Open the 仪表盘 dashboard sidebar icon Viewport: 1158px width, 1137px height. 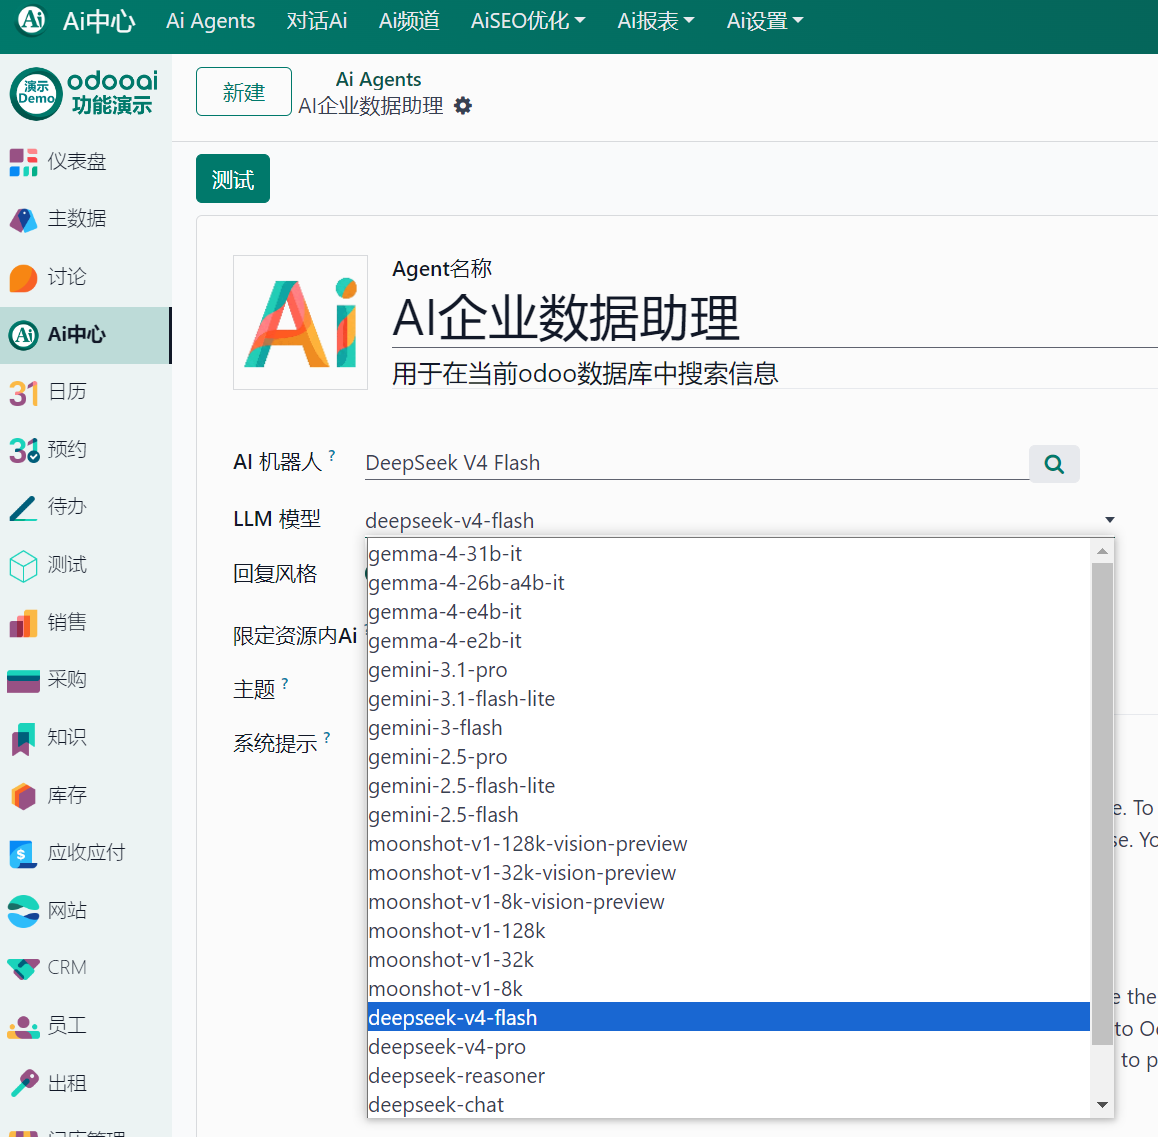(x=24, y=162)
